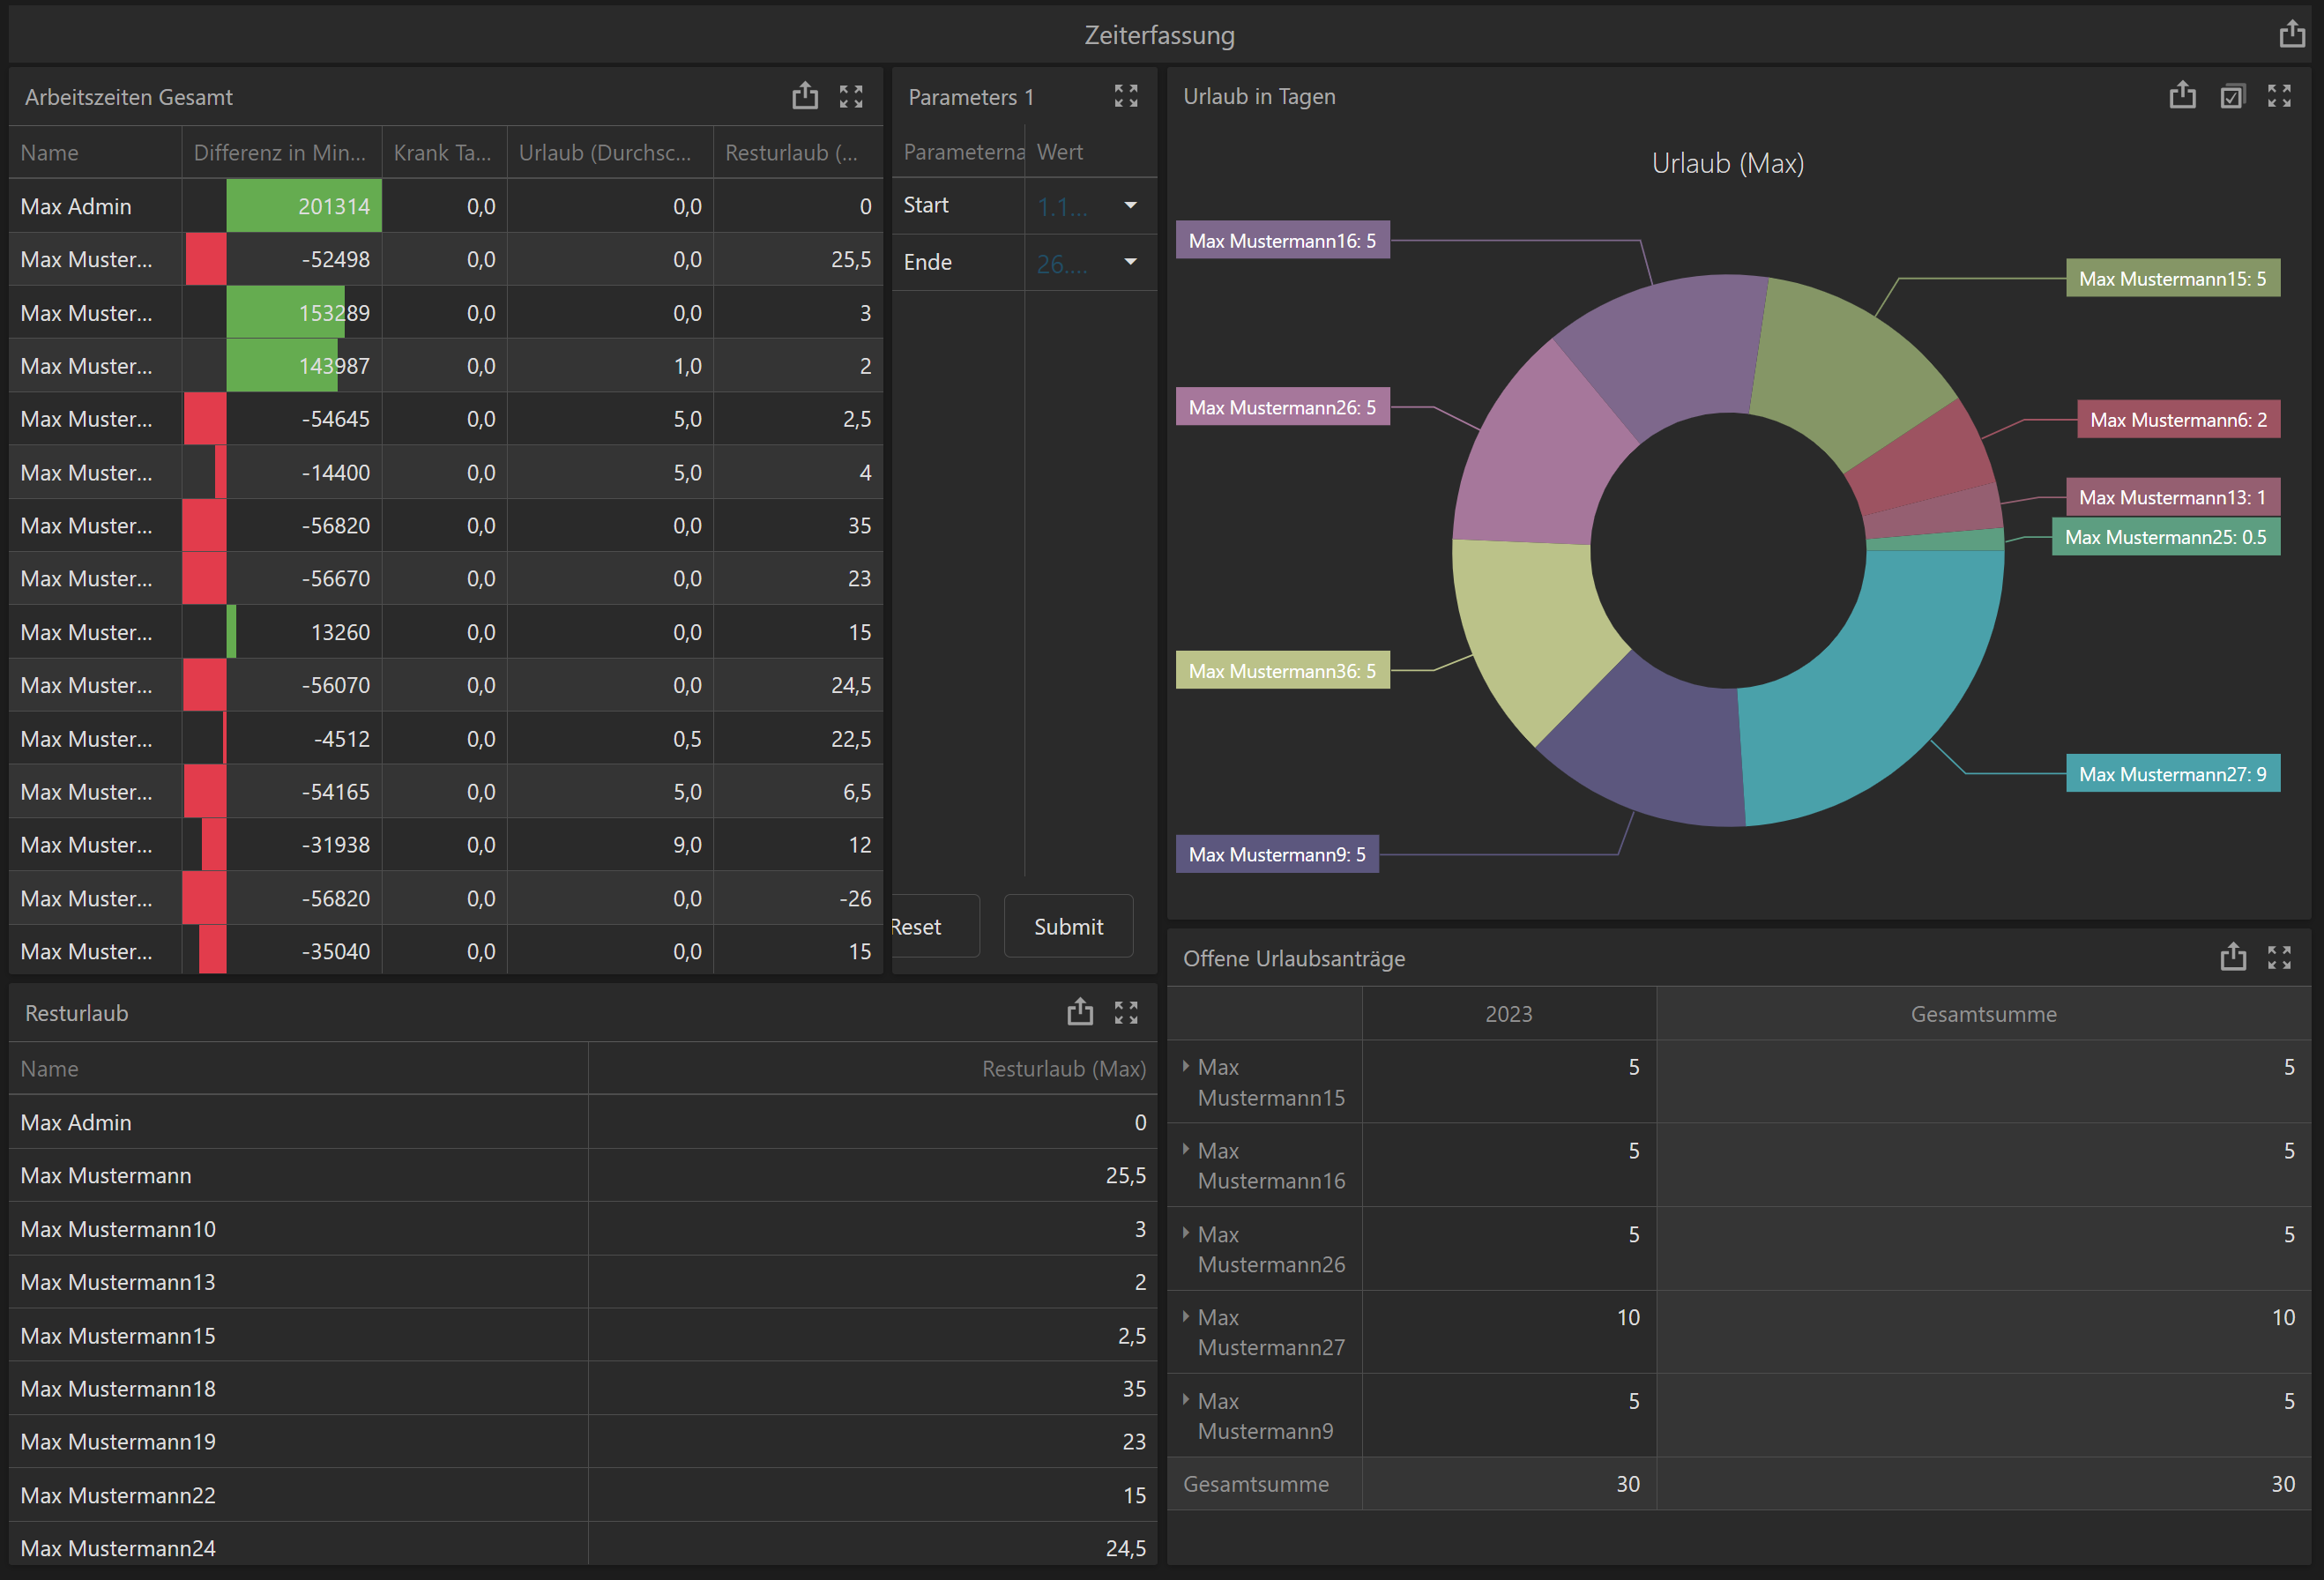Click the Max Mustermann25: 0.5 chart label

pyautogui.click(x=2165, y=536)
